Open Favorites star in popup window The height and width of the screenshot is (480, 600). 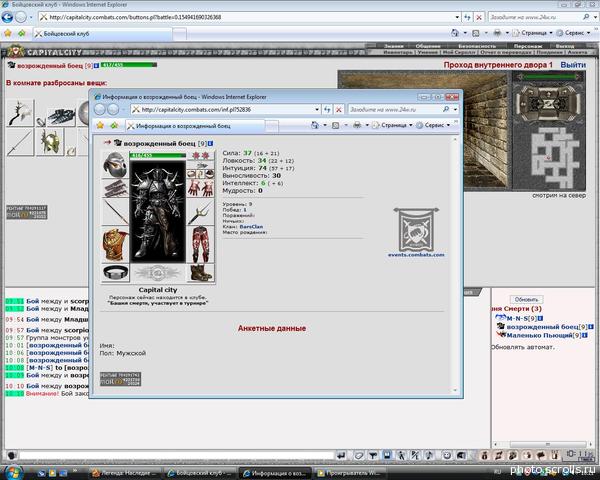tap(100, 126)
